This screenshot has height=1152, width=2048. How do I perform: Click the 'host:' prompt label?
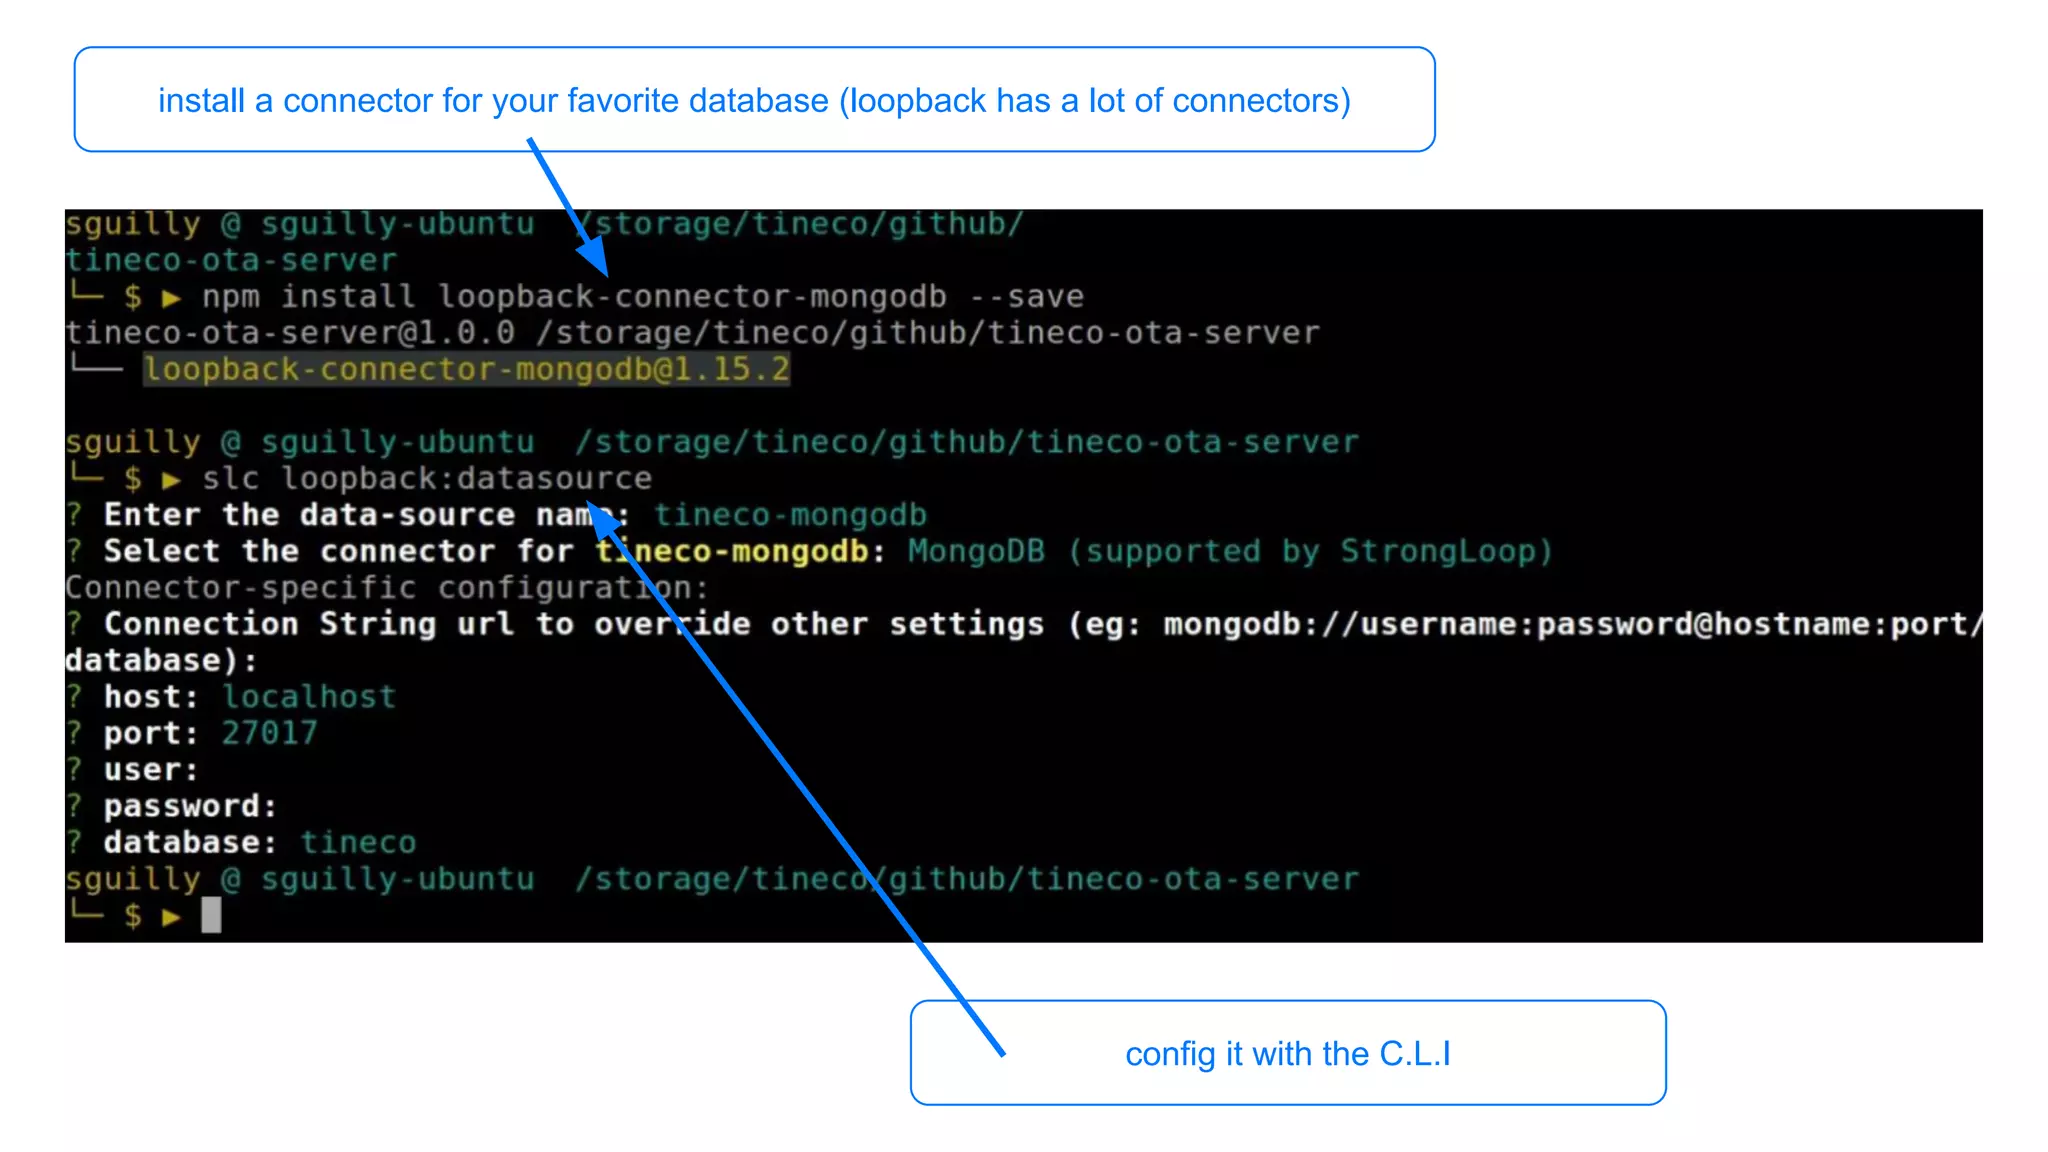pyautogui.click(x=151, y=697)
